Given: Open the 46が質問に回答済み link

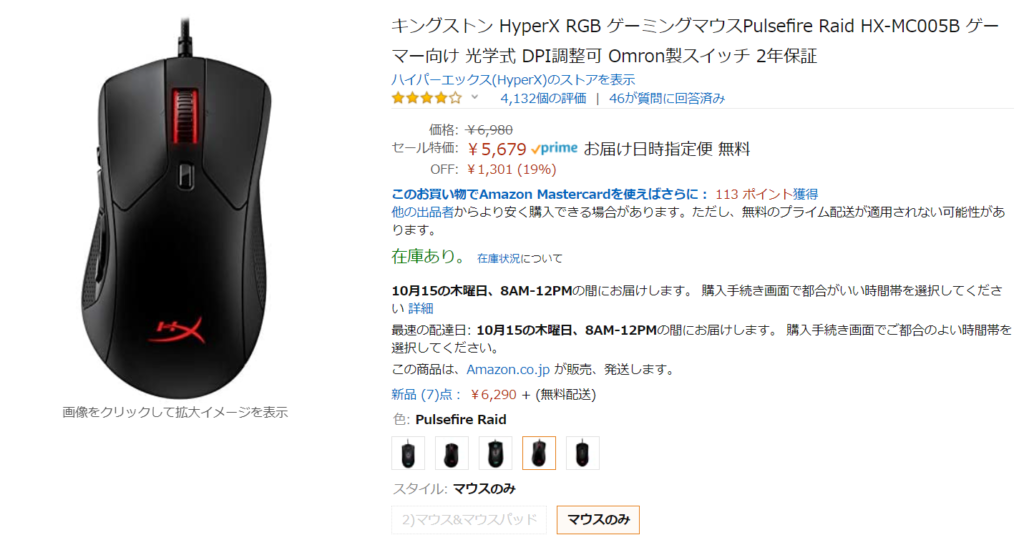Looking at the screenshot, I should [667, 99].
